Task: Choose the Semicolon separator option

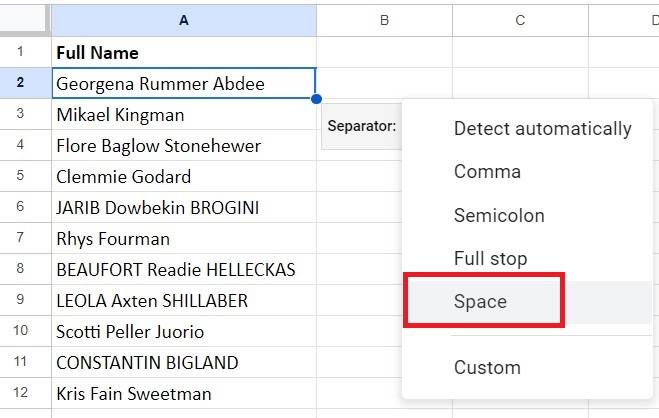Action: pos(499,215)
